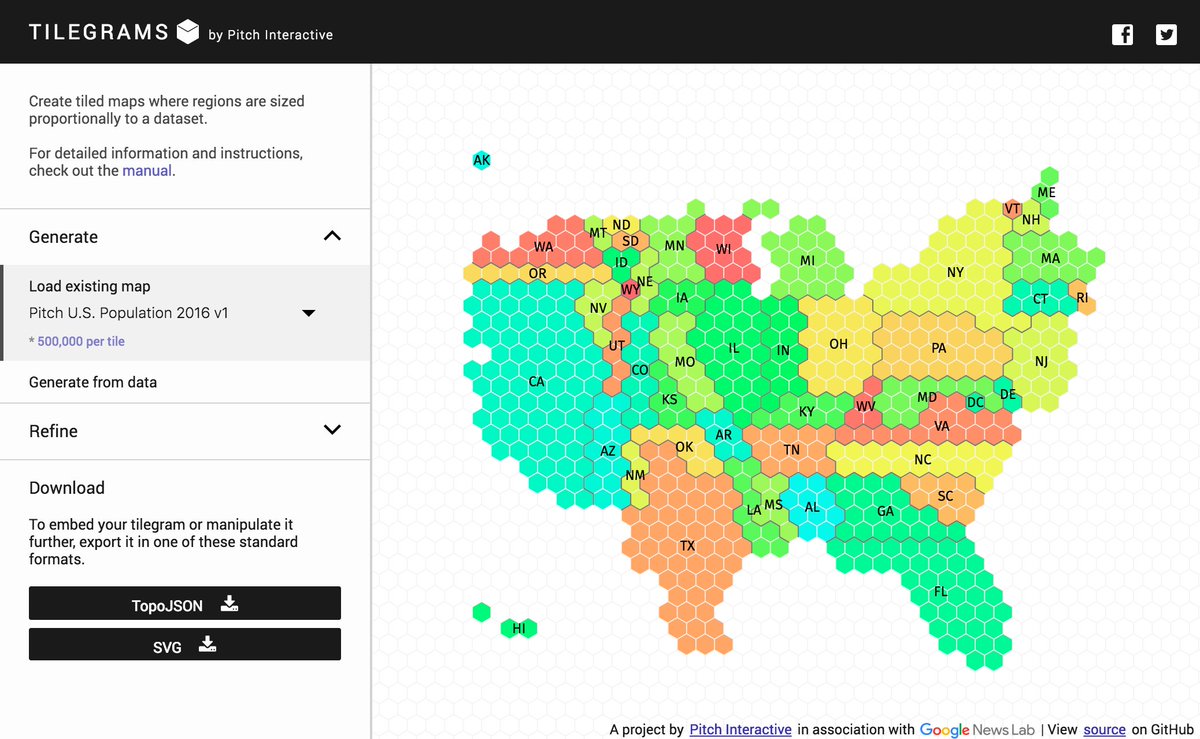The height and width of the screenshot is (739, 1200).
Task: Open the manual link
Action: (147, 171)
